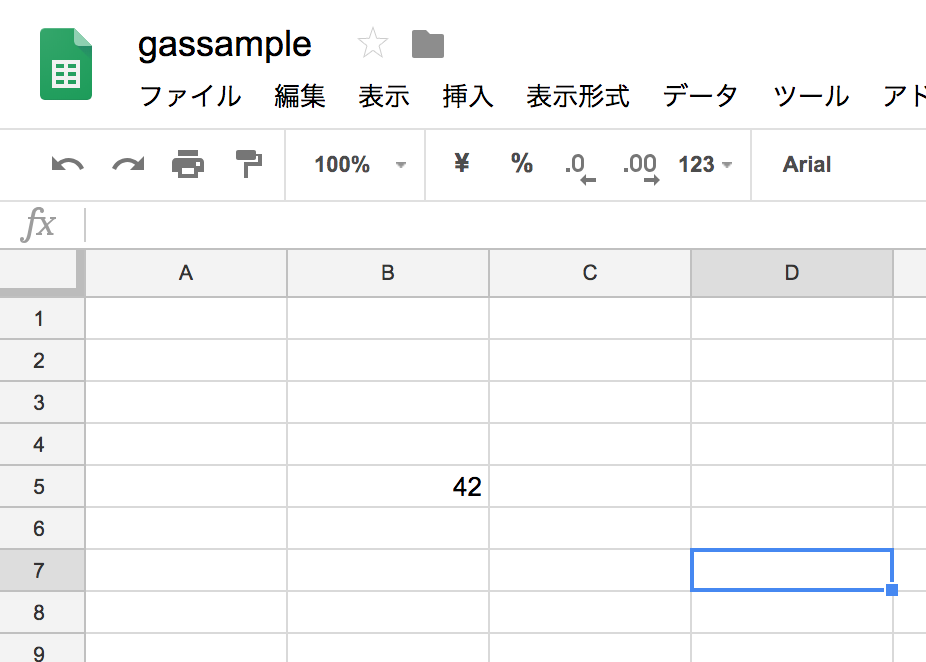Star the gassample spreadsheet
This screenshot has height=662, width=926.
tap(373, 42)
